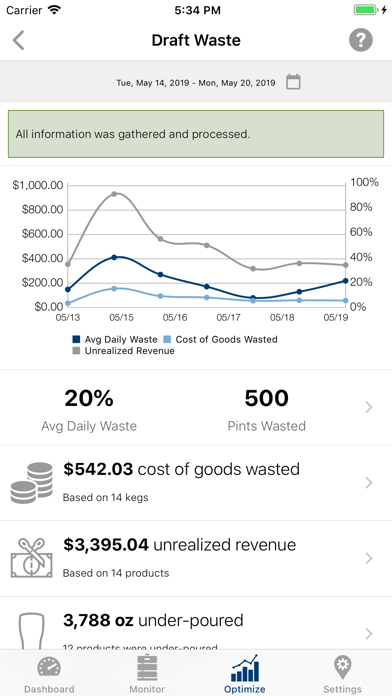The width and height of the screenshot is (392, 696).
Task: Tap the back arrow icon
Action: click(x=18, y=40)
